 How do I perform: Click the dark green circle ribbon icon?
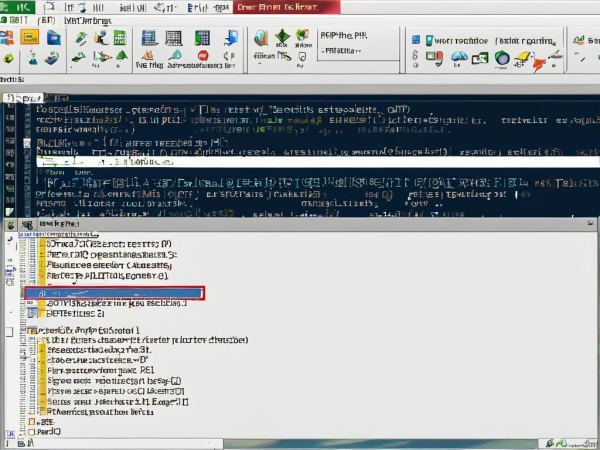coord(502,58)
